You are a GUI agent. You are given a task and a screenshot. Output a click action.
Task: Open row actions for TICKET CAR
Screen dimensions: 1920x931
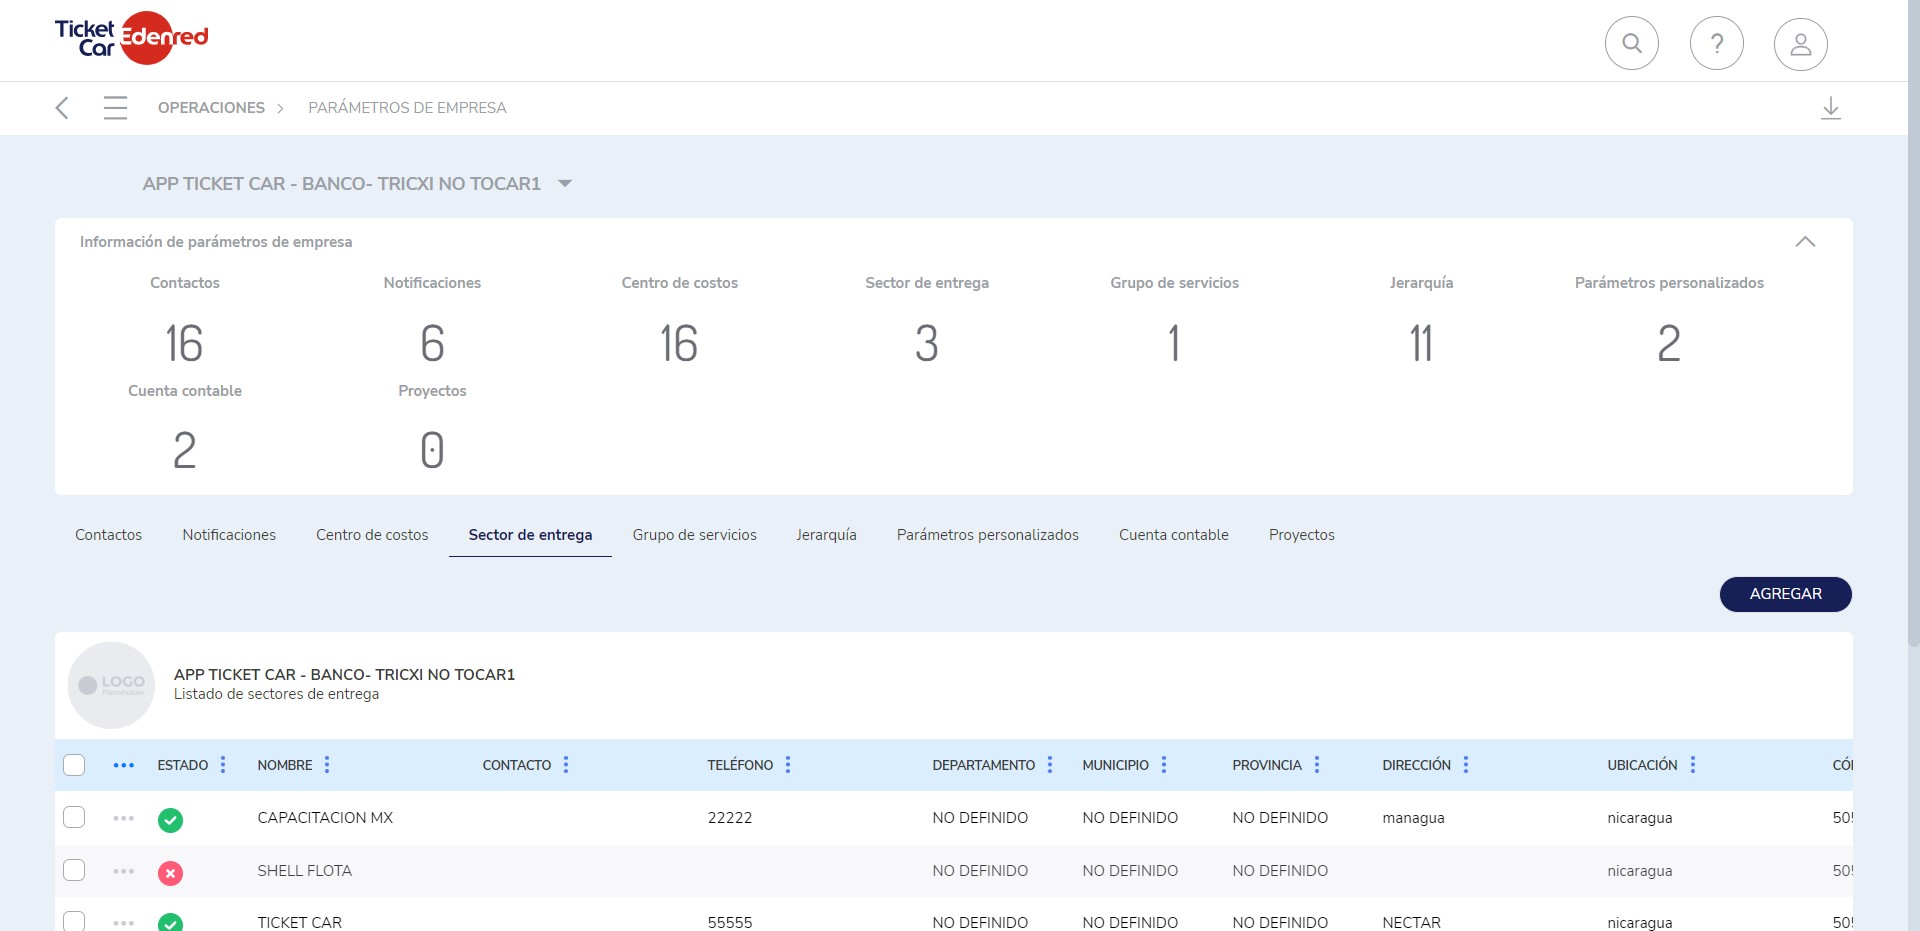point(124,923)
